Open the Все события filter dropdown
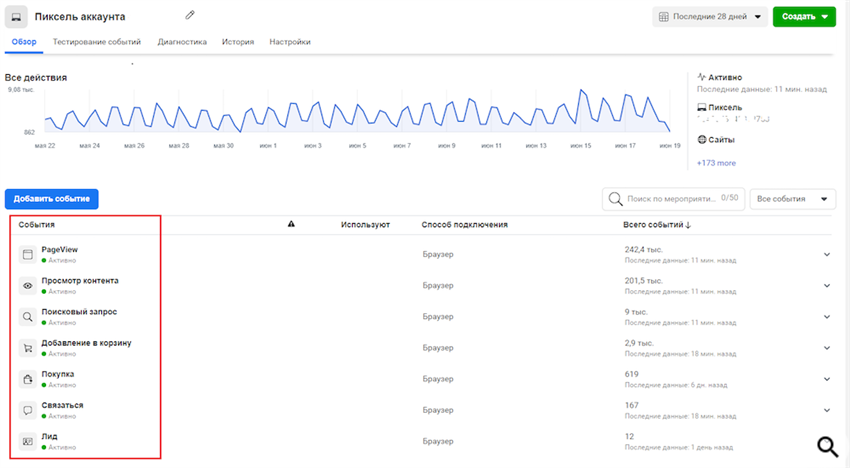The width and height of the screenshot is (850, 468). click(793, 199)
